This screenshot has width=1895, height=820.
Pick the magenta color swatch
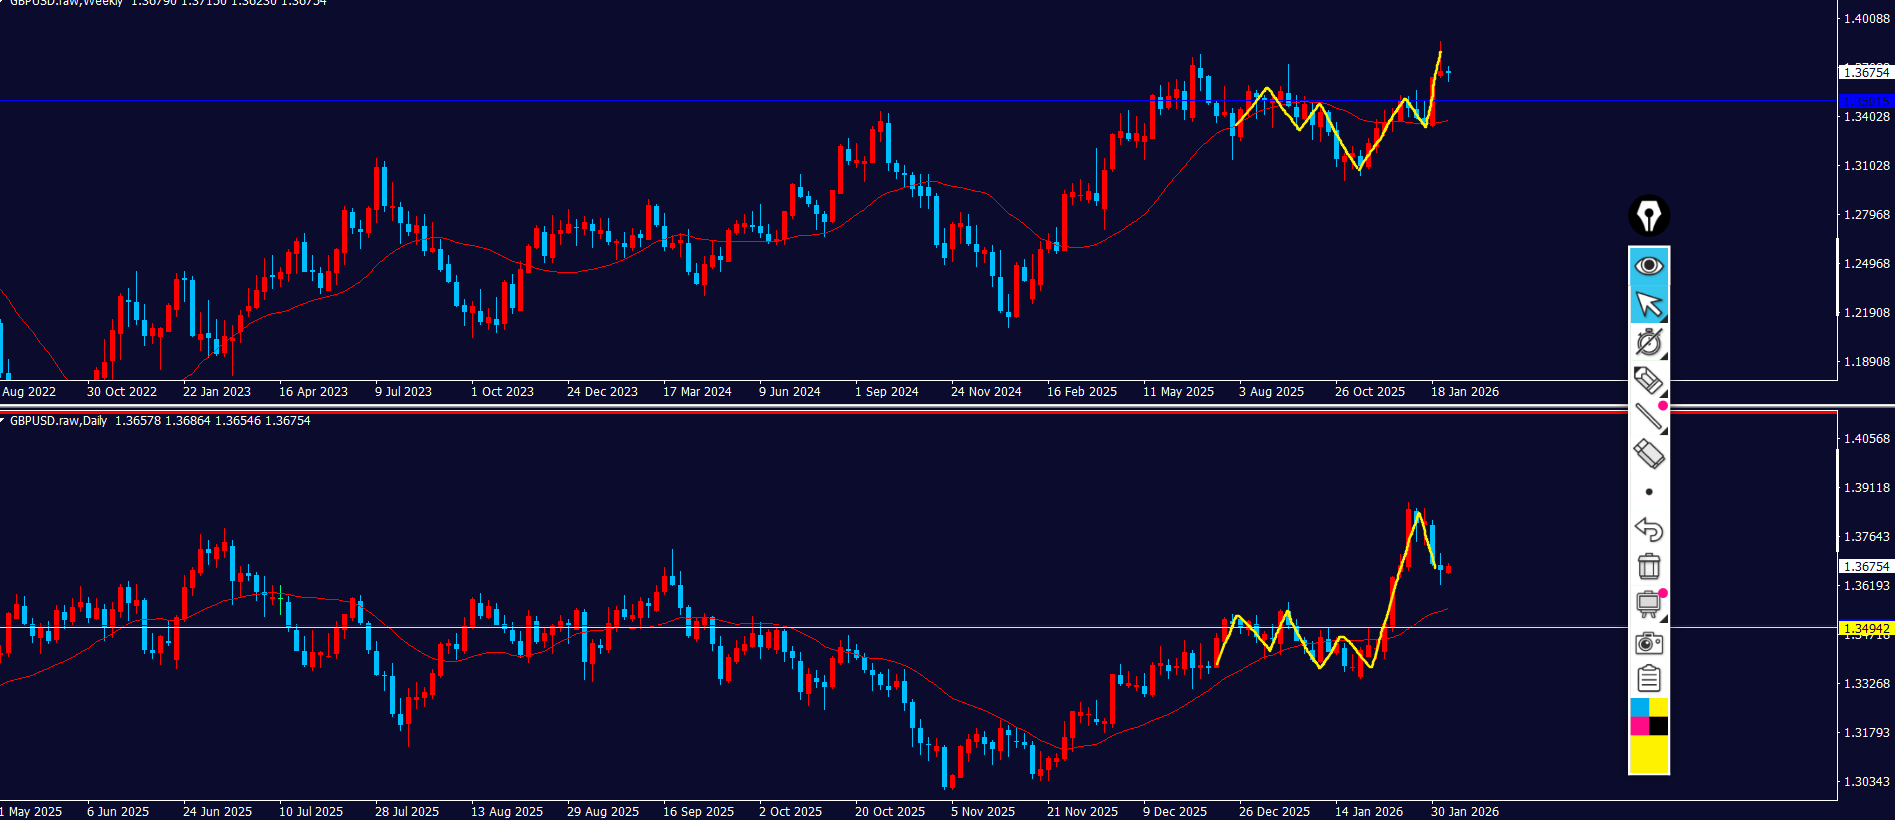1639,726
